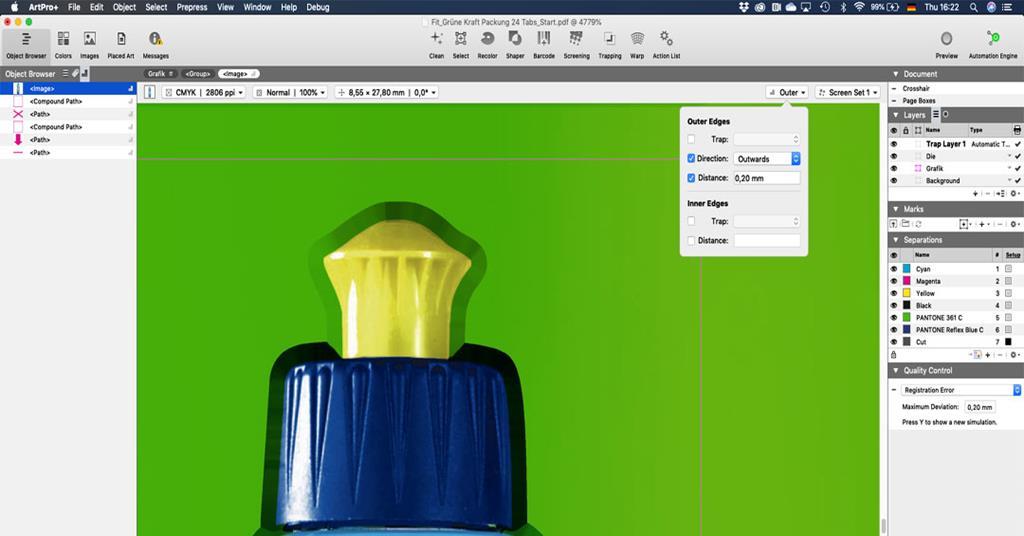Open the Window menu
1024x536 pixels.
(257, 7)
